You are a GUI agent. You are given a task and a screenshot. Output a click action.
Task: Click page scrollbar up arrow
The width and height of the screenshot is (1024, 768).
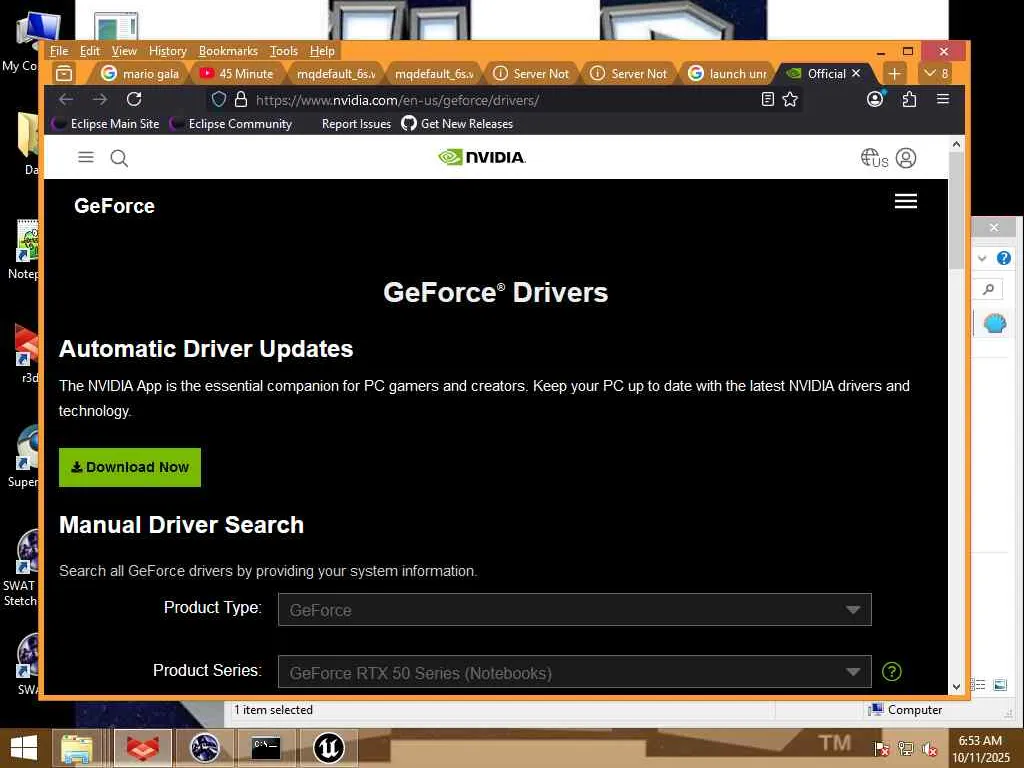(x=956, y=144)
